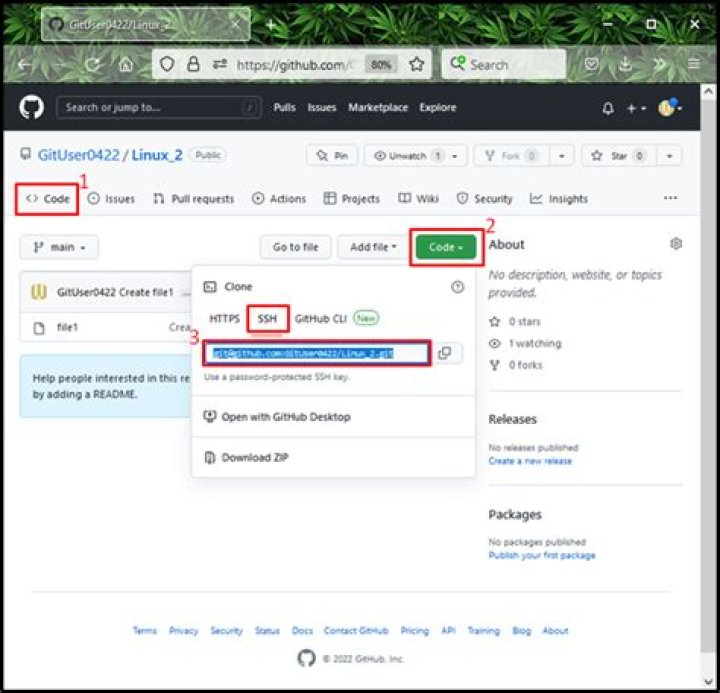This screenshot has width=720, height=693.
Task: Click the GitHub search or jump field
Action: click(x=159, y=107)
